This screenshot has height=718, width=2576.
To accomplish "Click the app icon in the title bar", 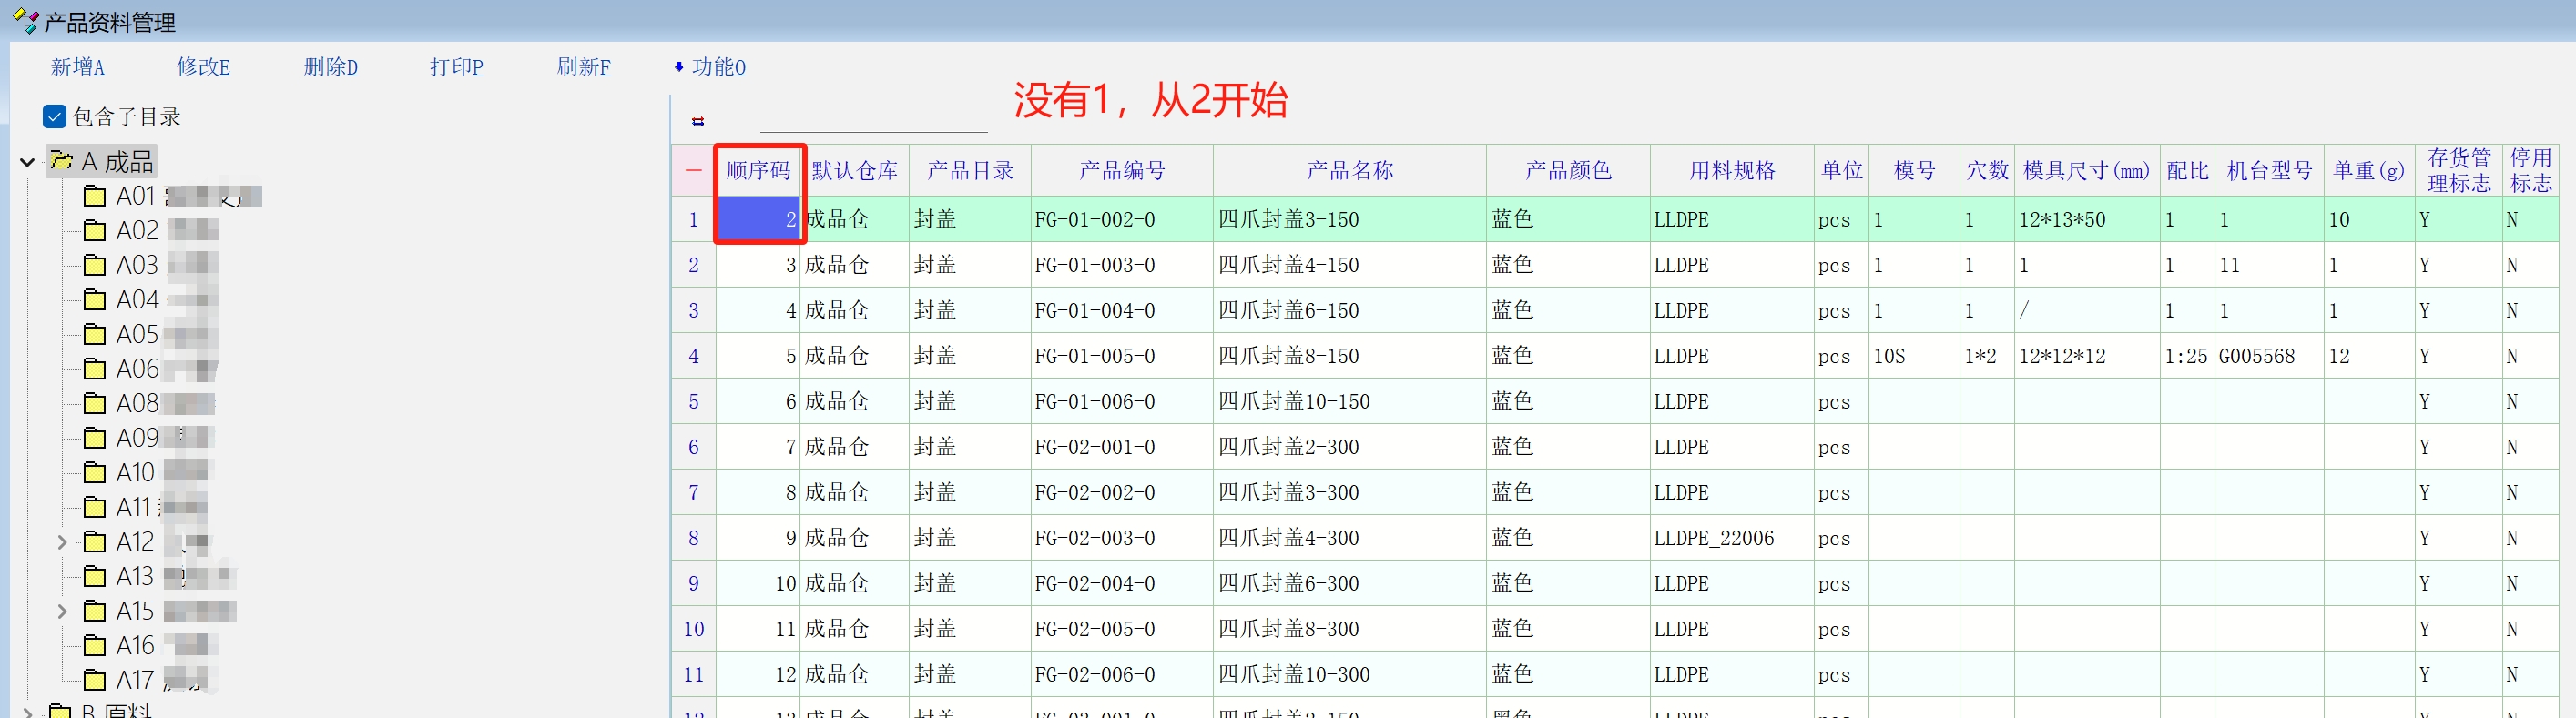I will 25,21.
